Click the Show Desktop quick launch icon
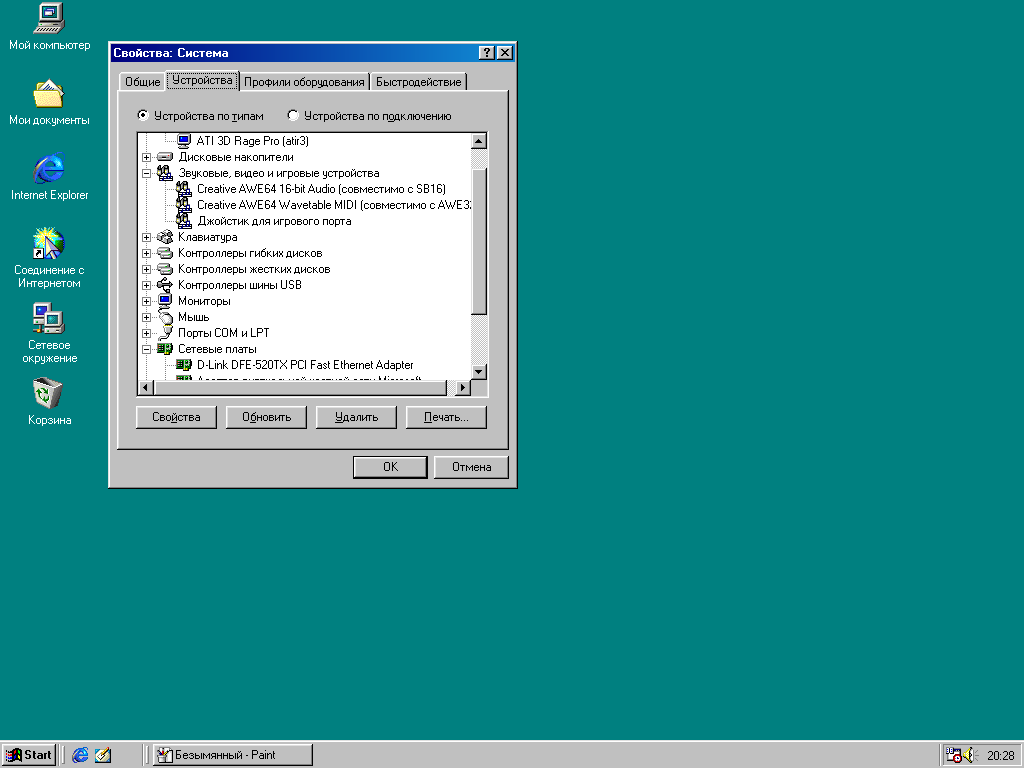The image size is (1024, 768). (103, 755)
